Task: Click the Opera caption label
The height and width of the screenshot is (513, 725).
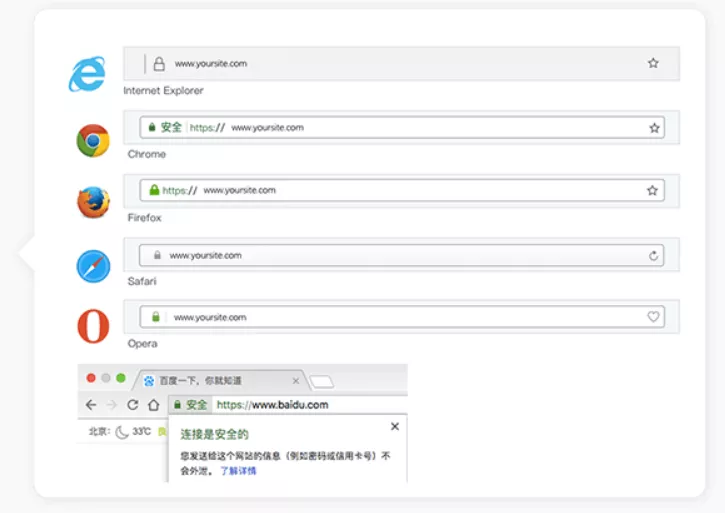Action: pos(142,344)
